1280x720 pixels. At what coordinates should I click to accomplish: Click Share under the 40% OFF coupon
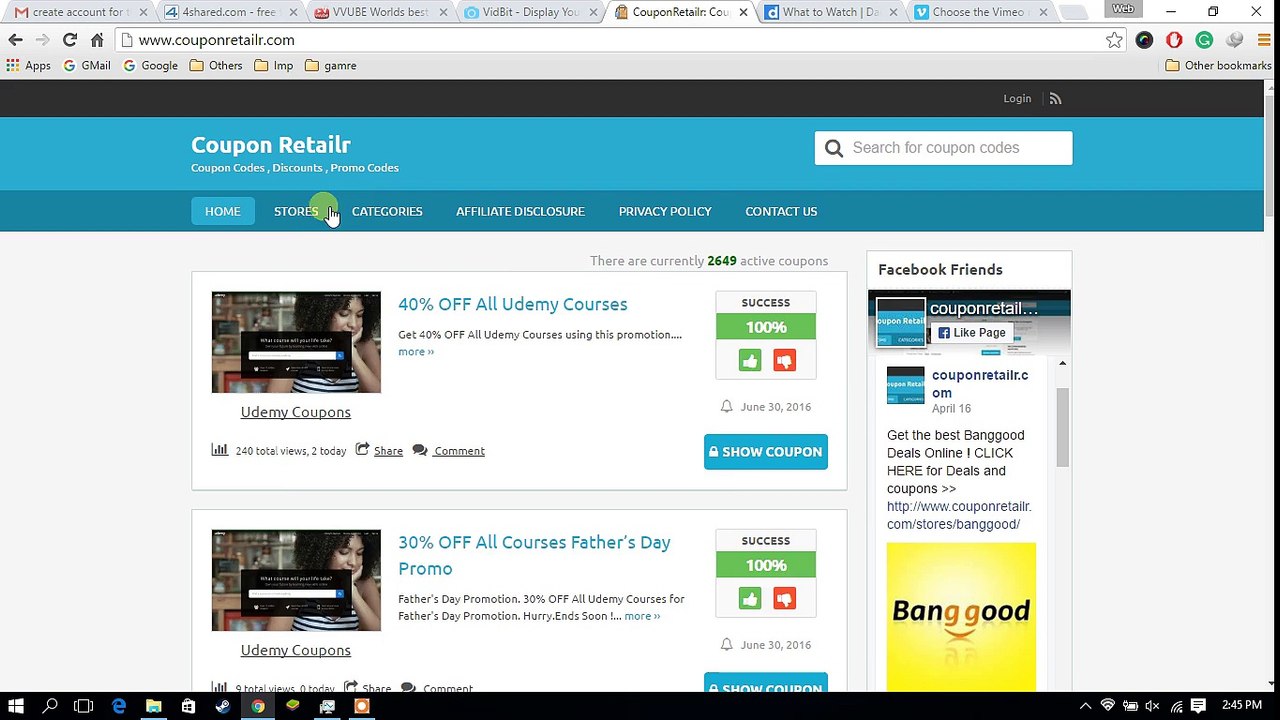coord(388,451)
